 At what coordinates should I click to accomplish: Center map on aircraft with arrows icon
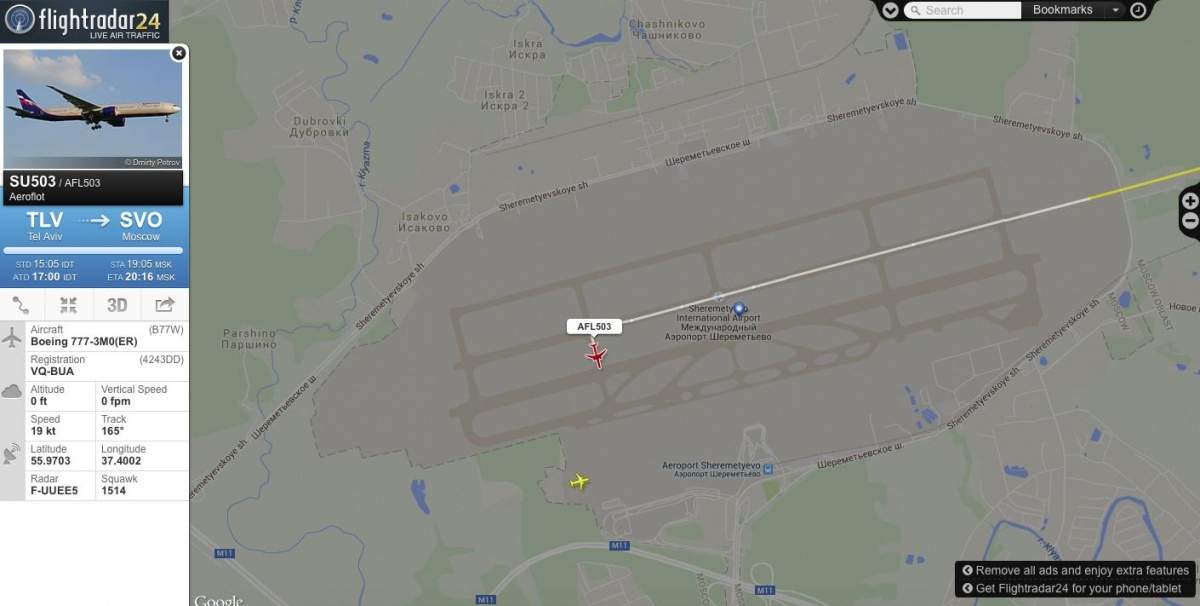tap(68, 305)
